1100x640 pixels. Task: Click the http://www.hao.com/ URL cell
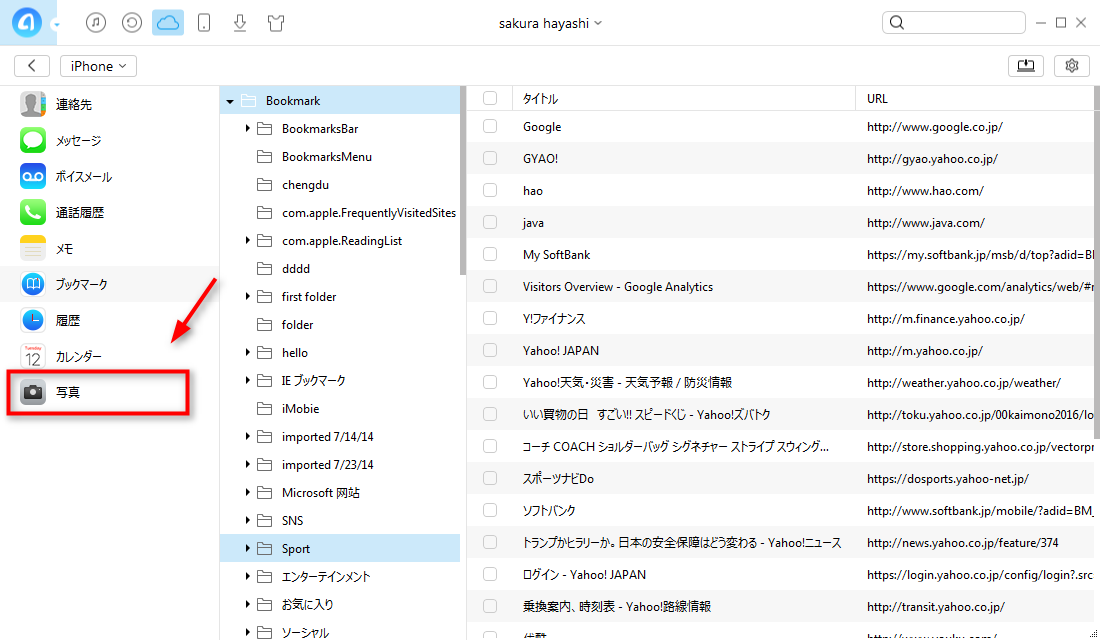tap(925, 190)
